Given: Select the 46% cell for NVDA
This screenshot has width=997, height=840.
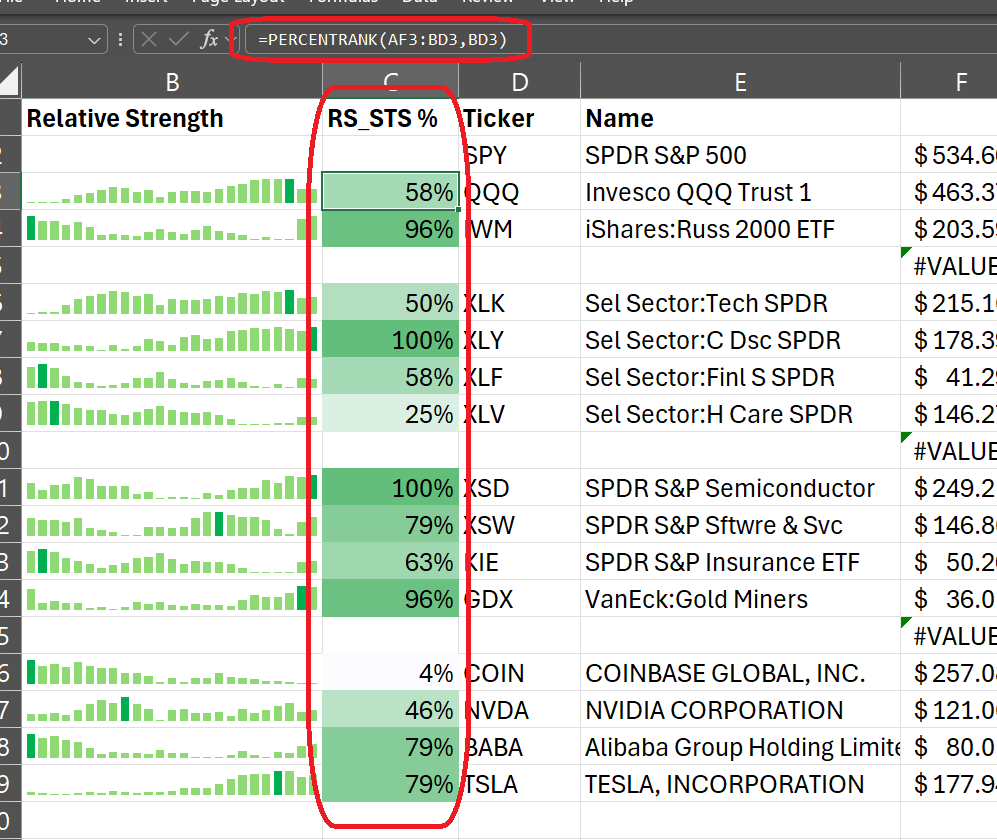Looking at the screenshot, I should [x=390, y=710].
